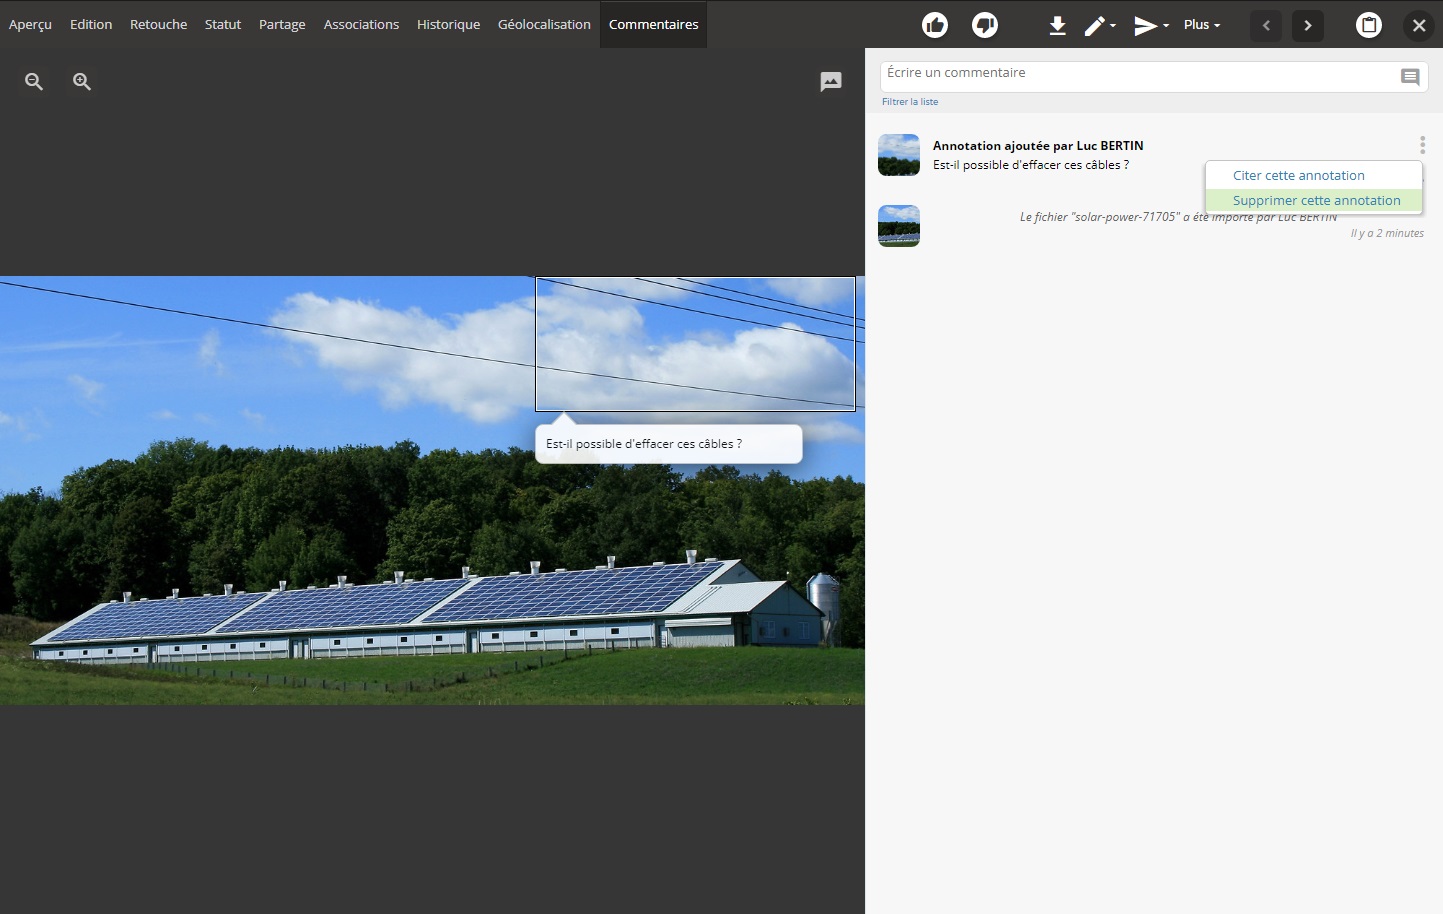Zoom out with the magnifier minus icon
The width and height of the screenshot is (1443, 914).
34,82
